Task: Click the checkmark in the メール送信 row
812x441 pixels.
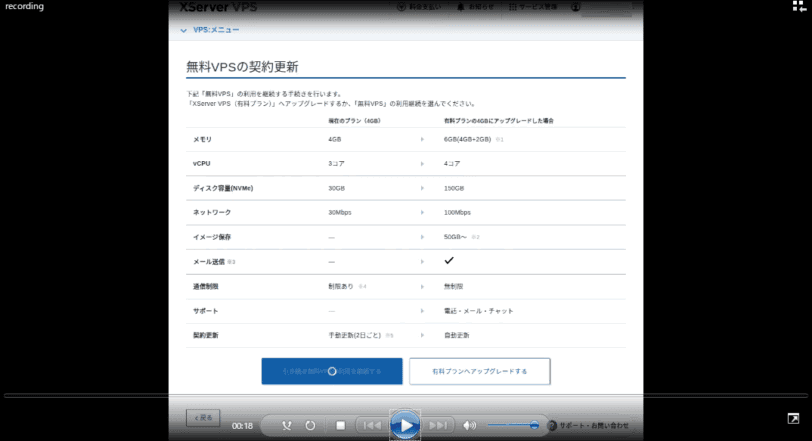Action: pos(449,260)
